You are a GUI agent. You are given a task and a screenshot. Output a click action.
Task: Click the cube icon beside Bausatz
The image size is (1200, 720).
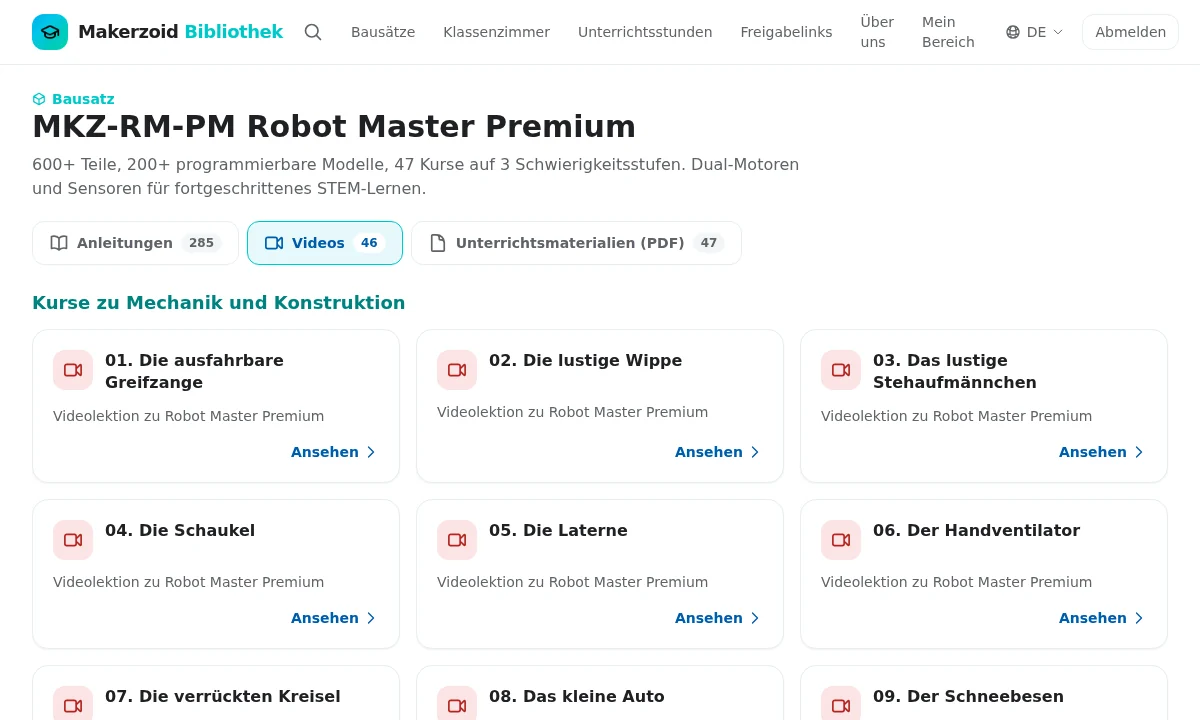(39, 99)
